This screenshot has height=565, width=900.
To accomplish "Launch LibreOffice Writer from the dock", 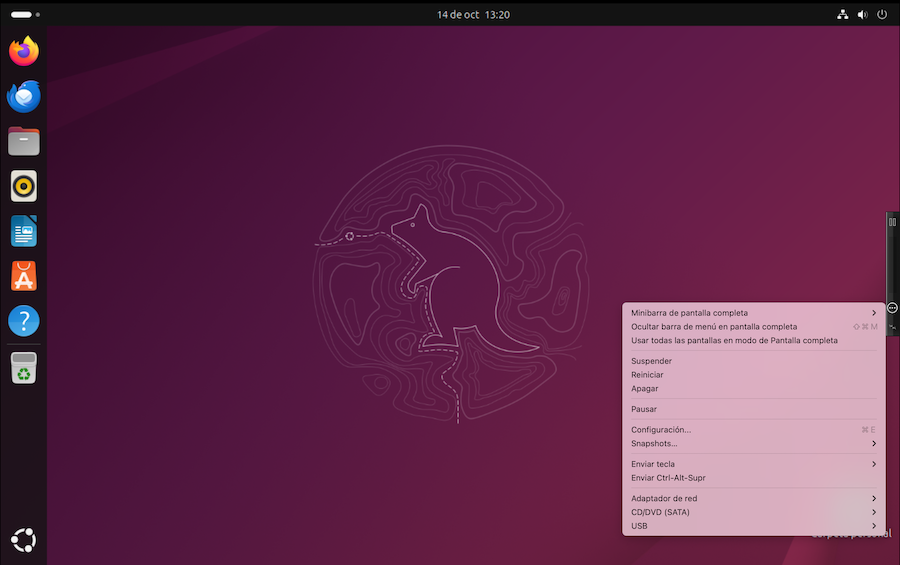I will tap(24, 231).
